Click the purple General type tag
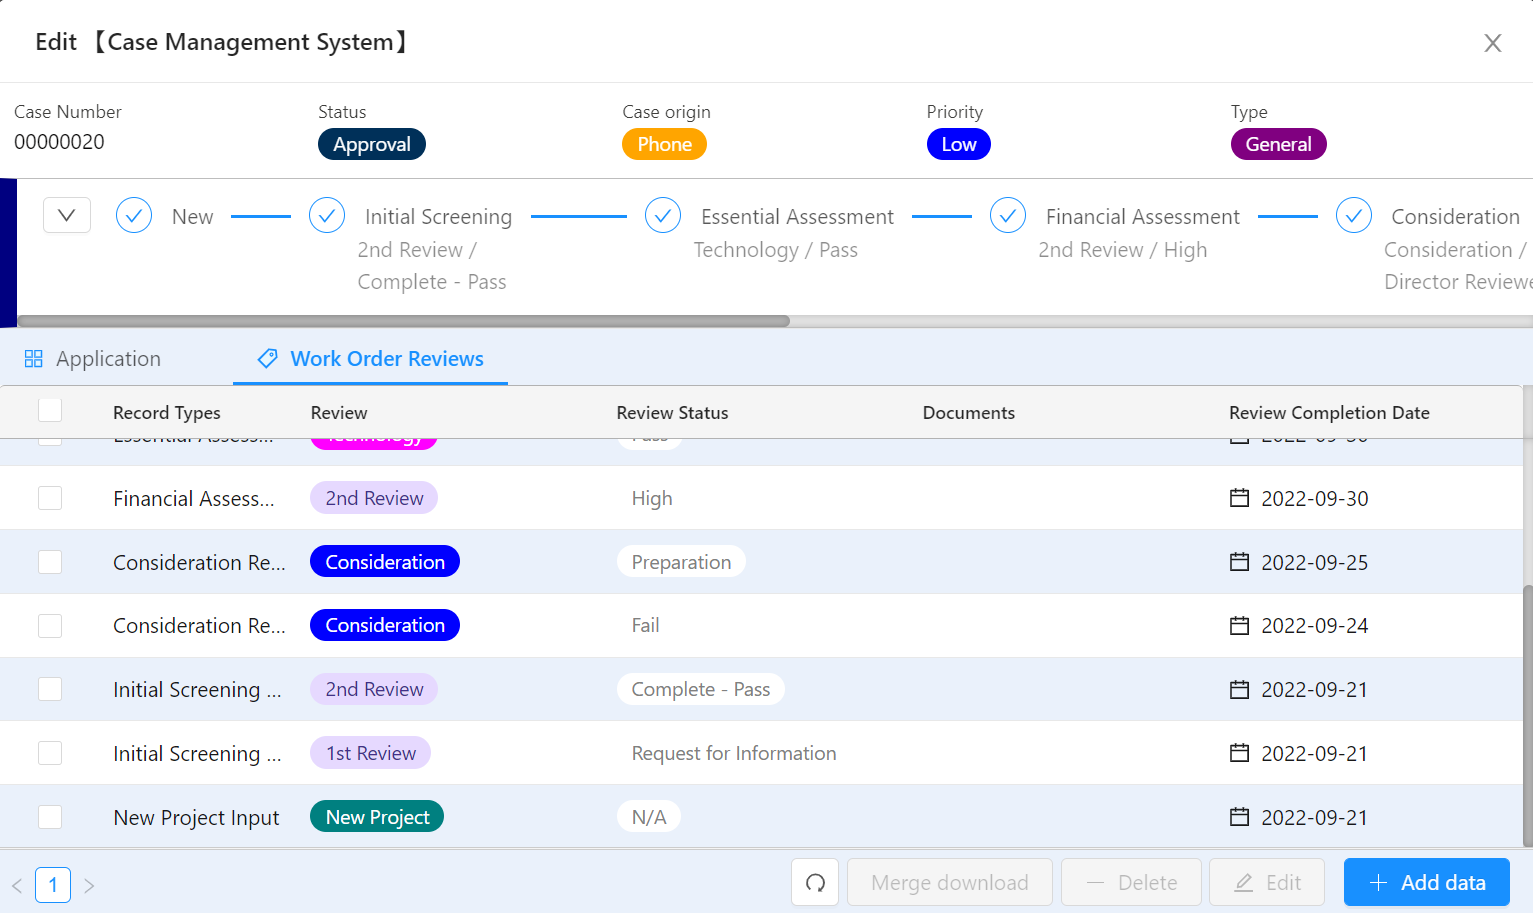Screen dimensions: 1533x913 point(1278,144)
